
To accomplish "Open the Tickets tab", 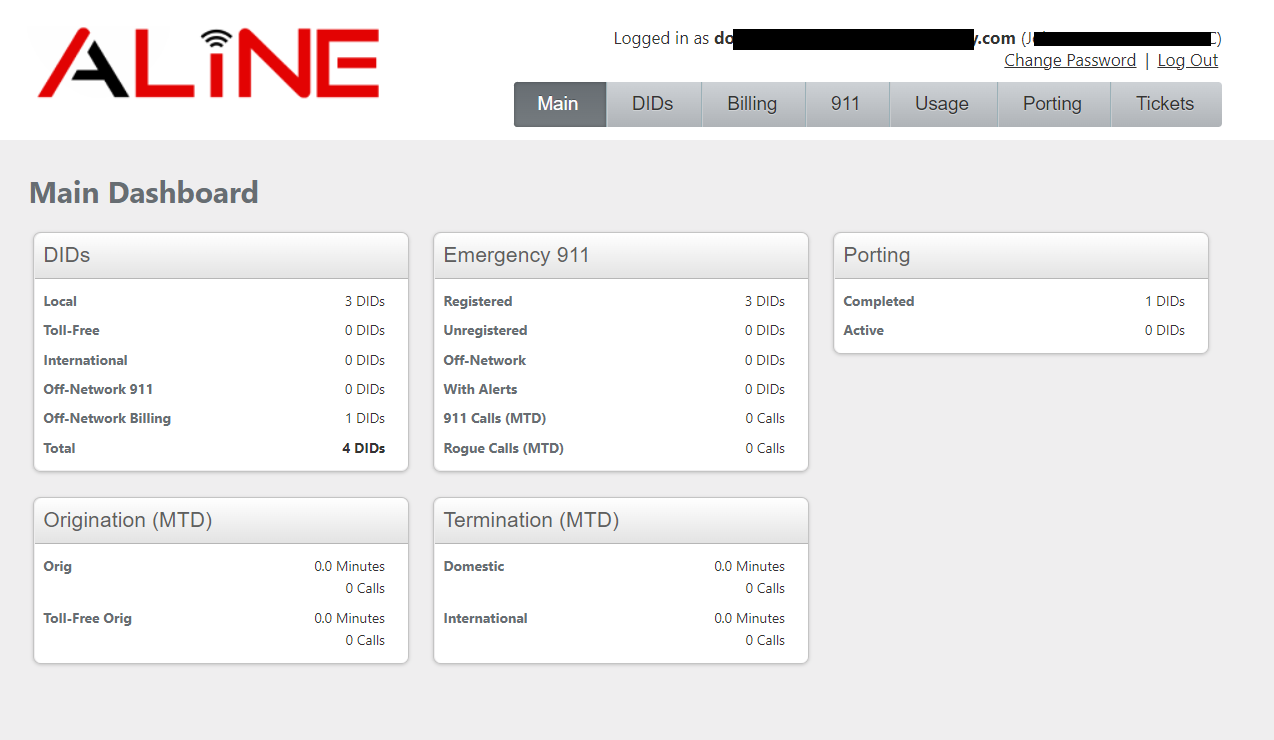I will (1164, 103).
